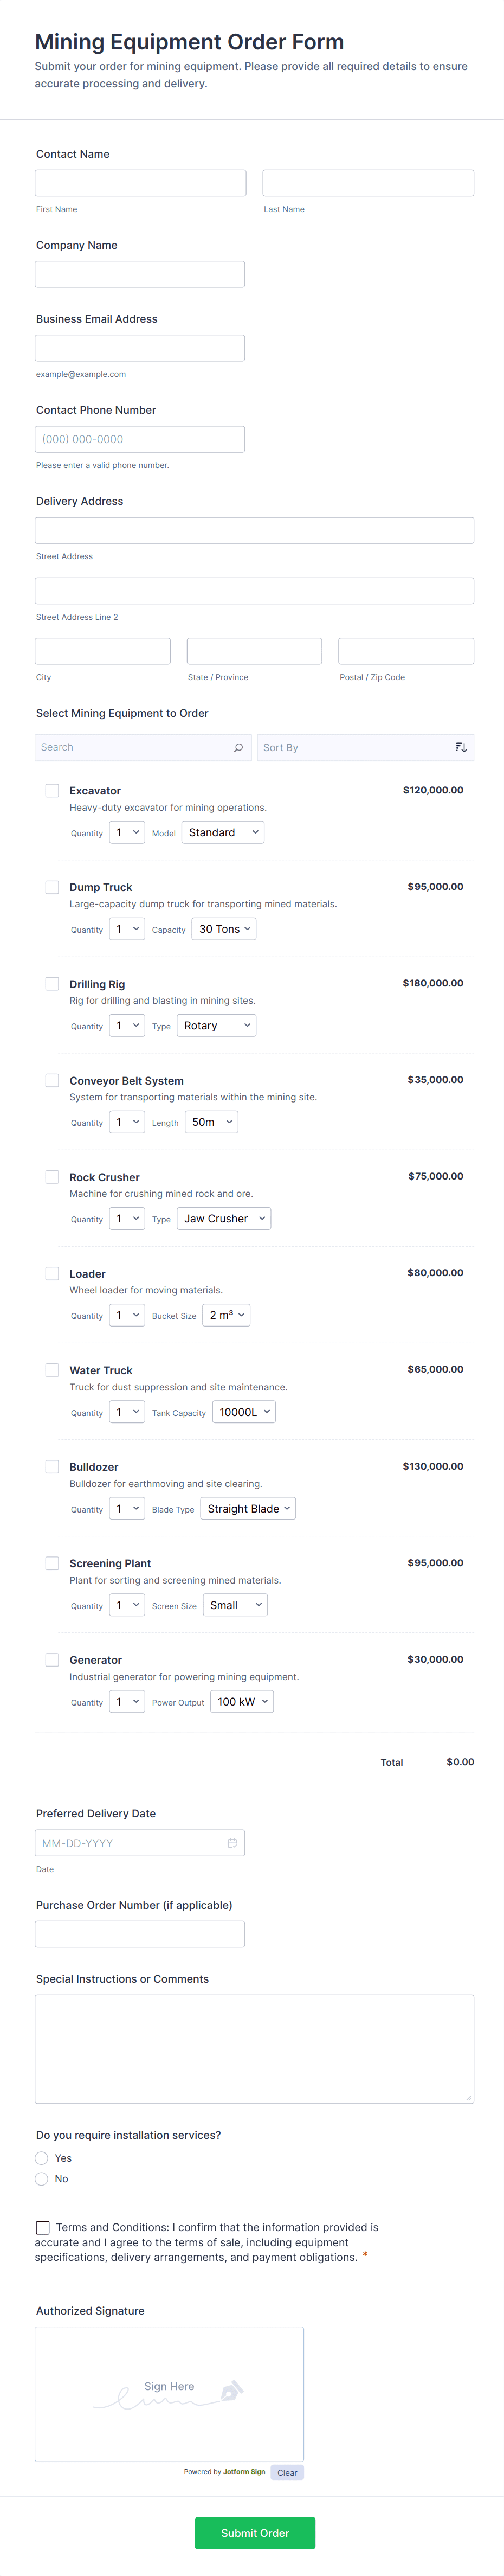Image resolution: width=504 pixels, height=2576 pixels.
Task: Check the Excavator product checkbox
Action: pos(52,790)
